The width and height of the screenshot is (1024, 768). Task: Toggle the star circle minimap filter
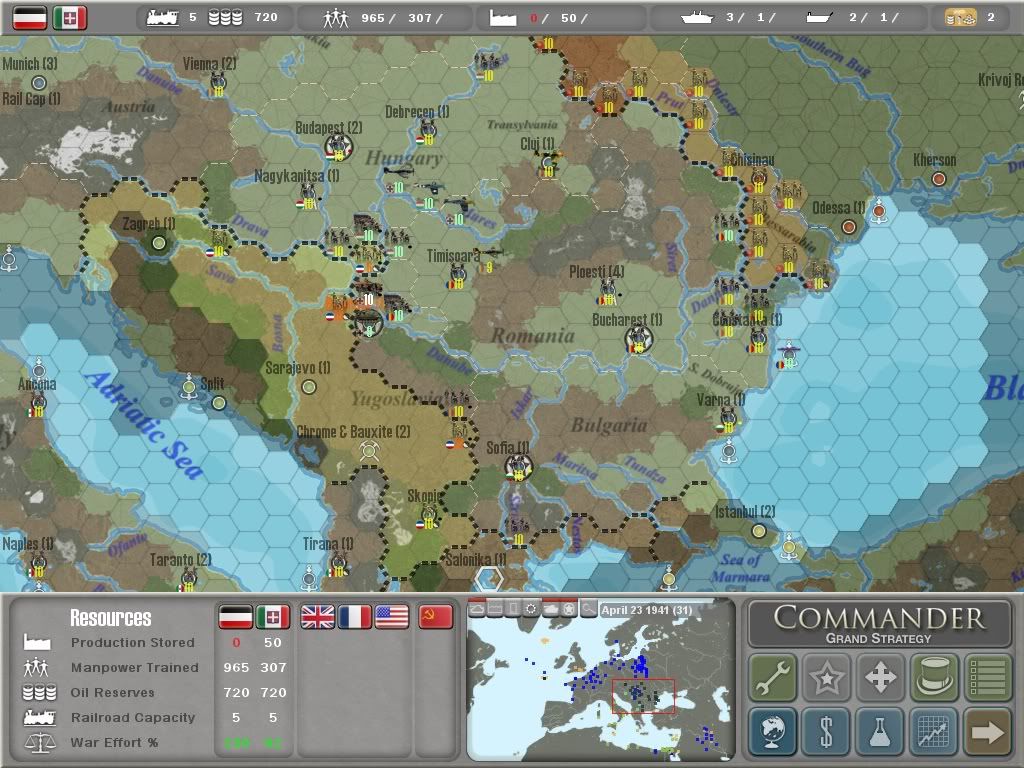coord(569,609)
